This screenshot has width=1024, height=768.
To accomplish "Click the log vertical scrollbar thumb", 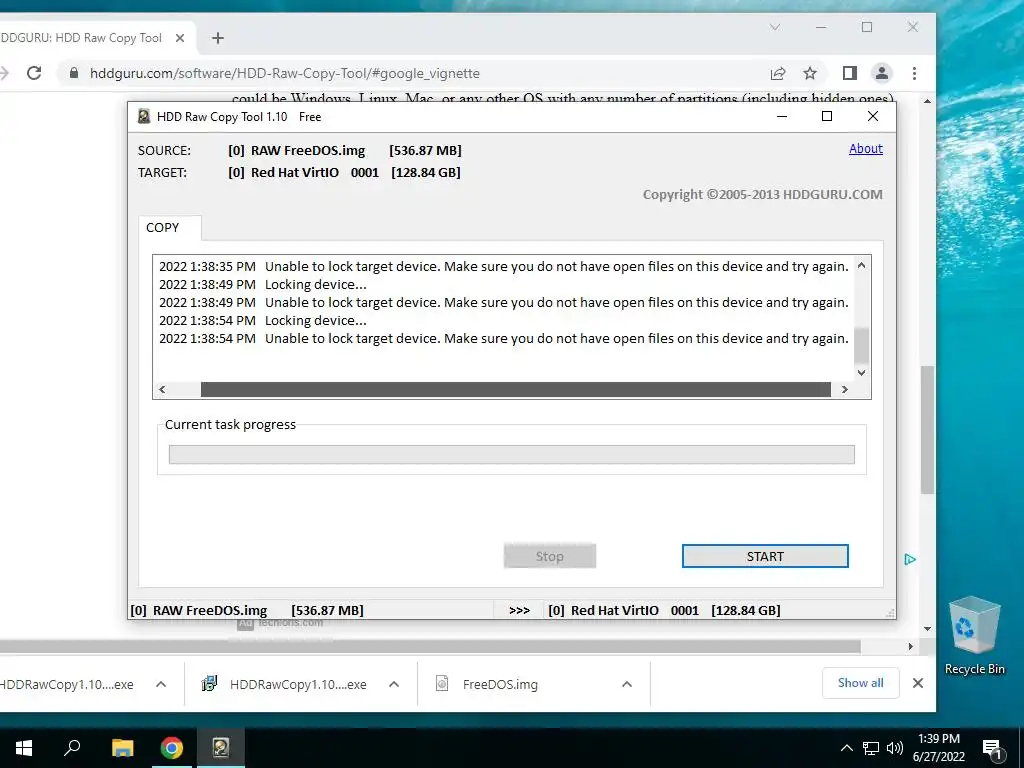I will (861, 345).
